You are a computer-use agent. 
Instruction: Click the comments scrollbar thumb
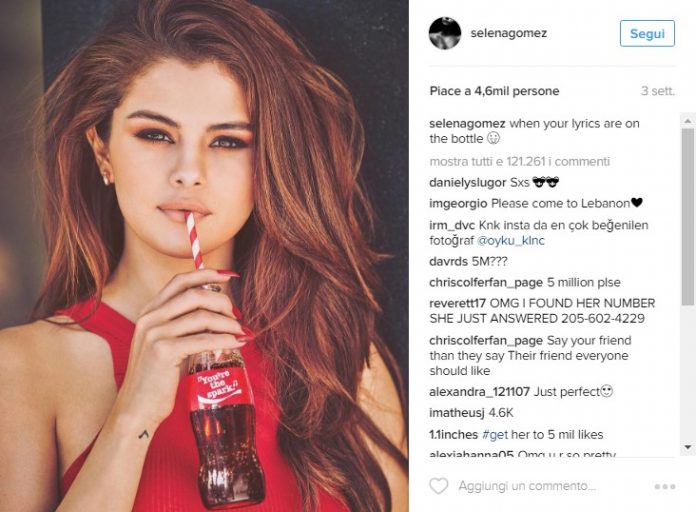[x=688, y=216]
